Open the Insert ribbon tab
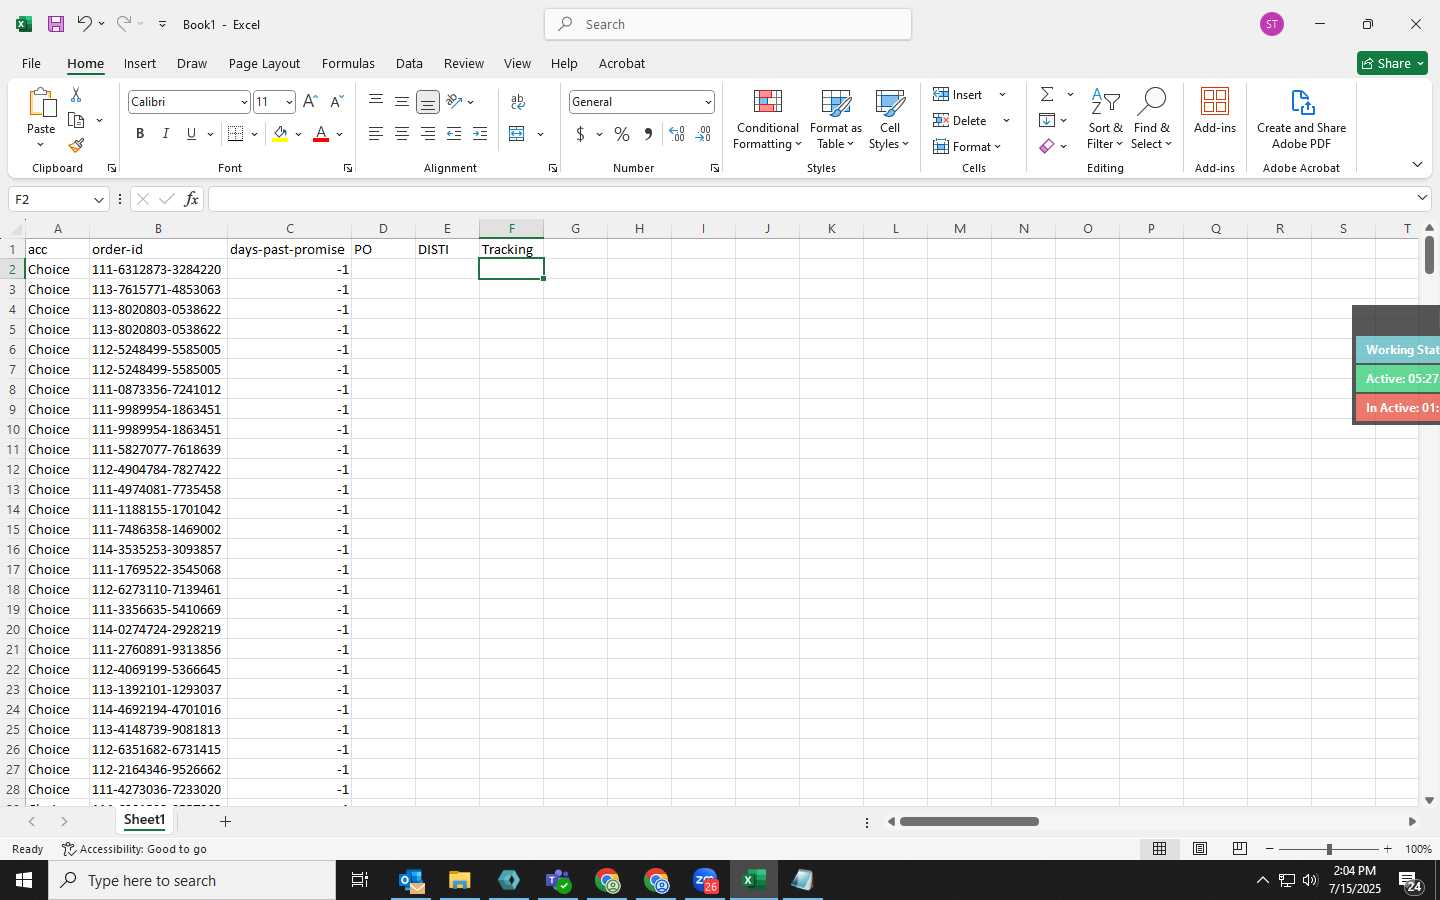This screenshot has width=1440, height=900. tap(140, 63)
